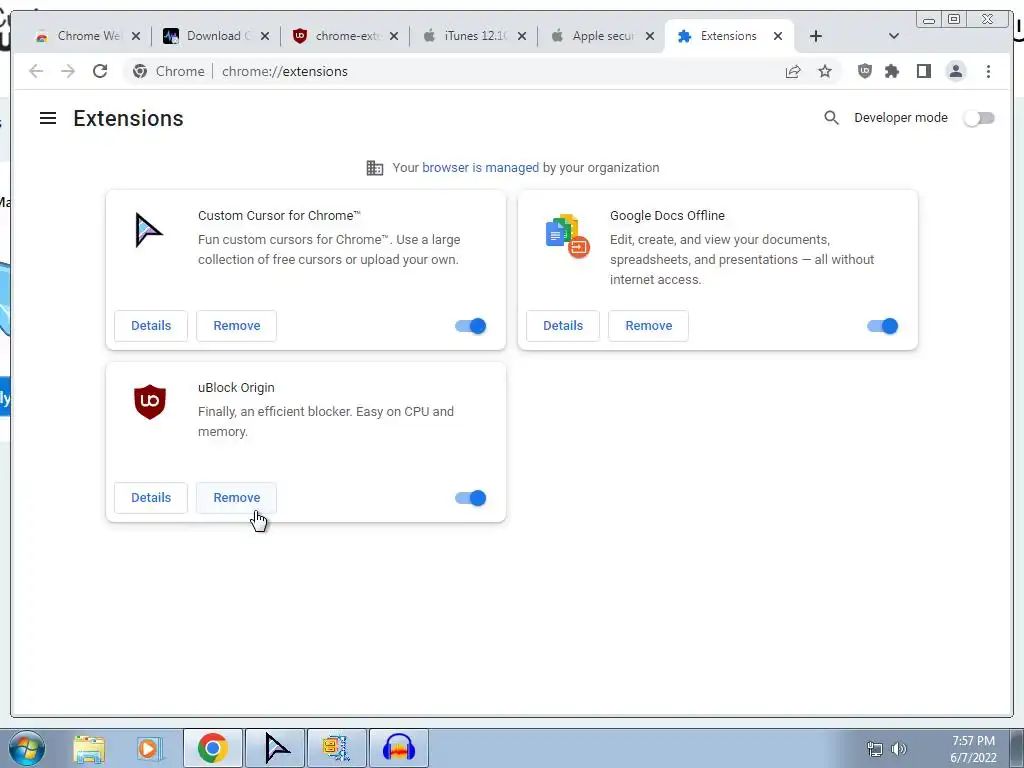Open Windows Start button
Screen dimensions: 1024x768
click(25, 748)
